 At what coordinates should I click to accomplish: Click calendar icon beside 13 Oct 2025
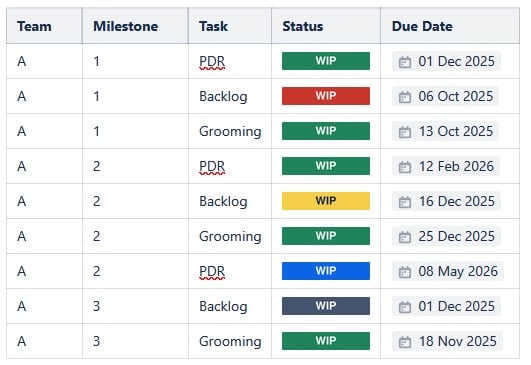(405, 132)
